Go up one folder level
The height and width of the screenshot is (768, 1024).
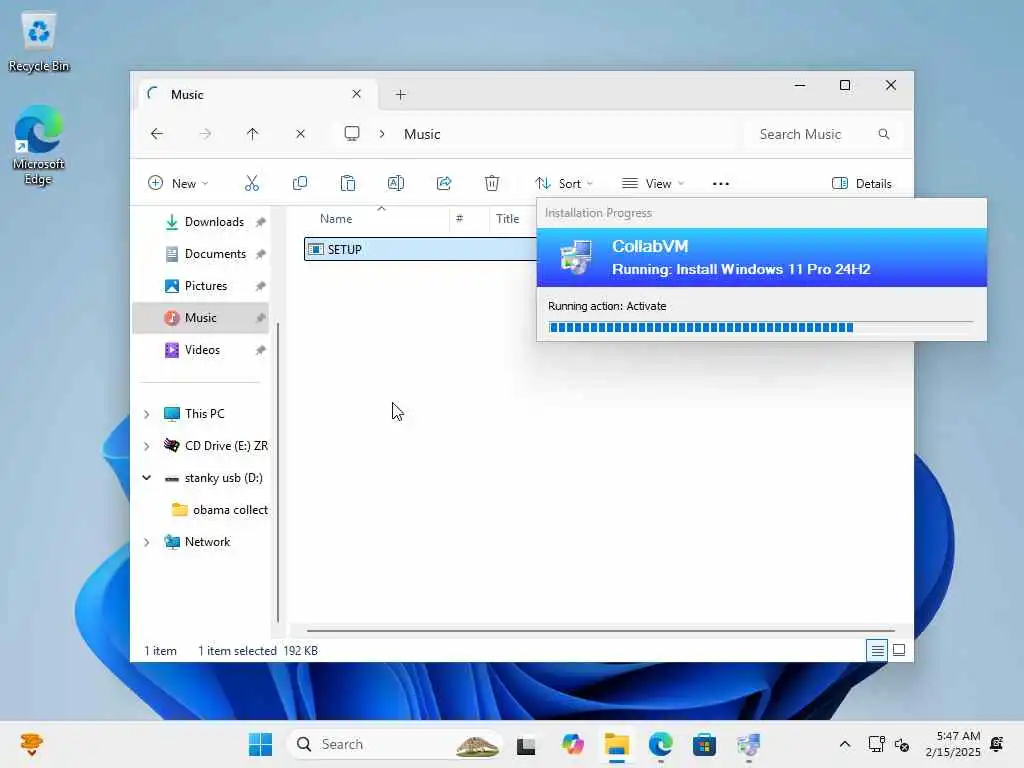coord(253,134)
